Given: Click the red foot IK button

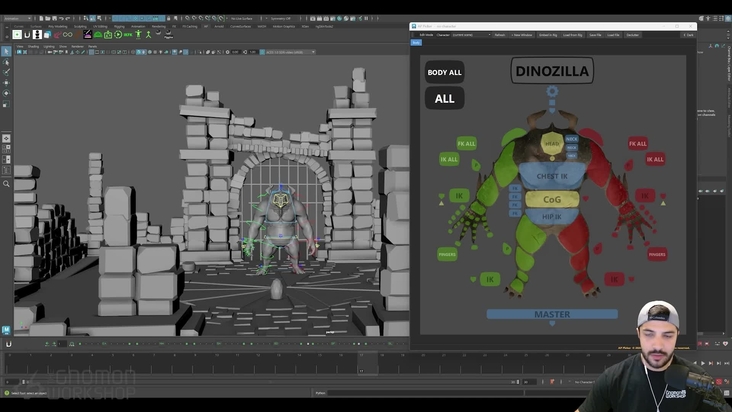Looking at the screenshot, I should pos(614,279).
